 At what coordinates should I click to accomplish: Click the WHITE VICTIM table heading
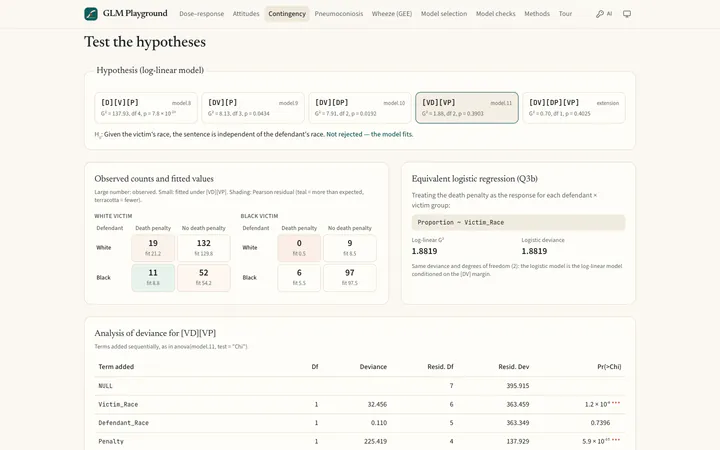point(113,216)
